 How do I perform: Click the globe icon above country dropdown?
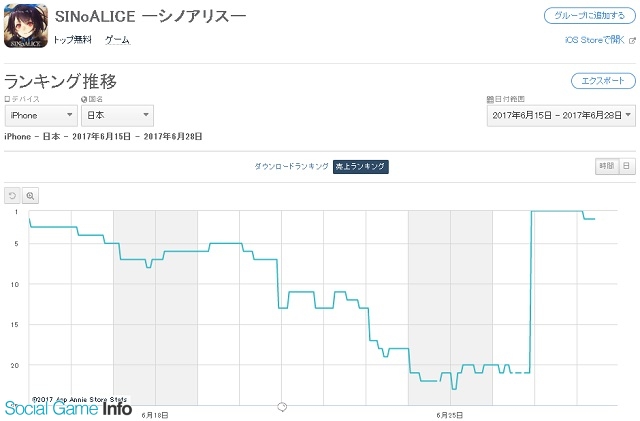coord(84,99)
